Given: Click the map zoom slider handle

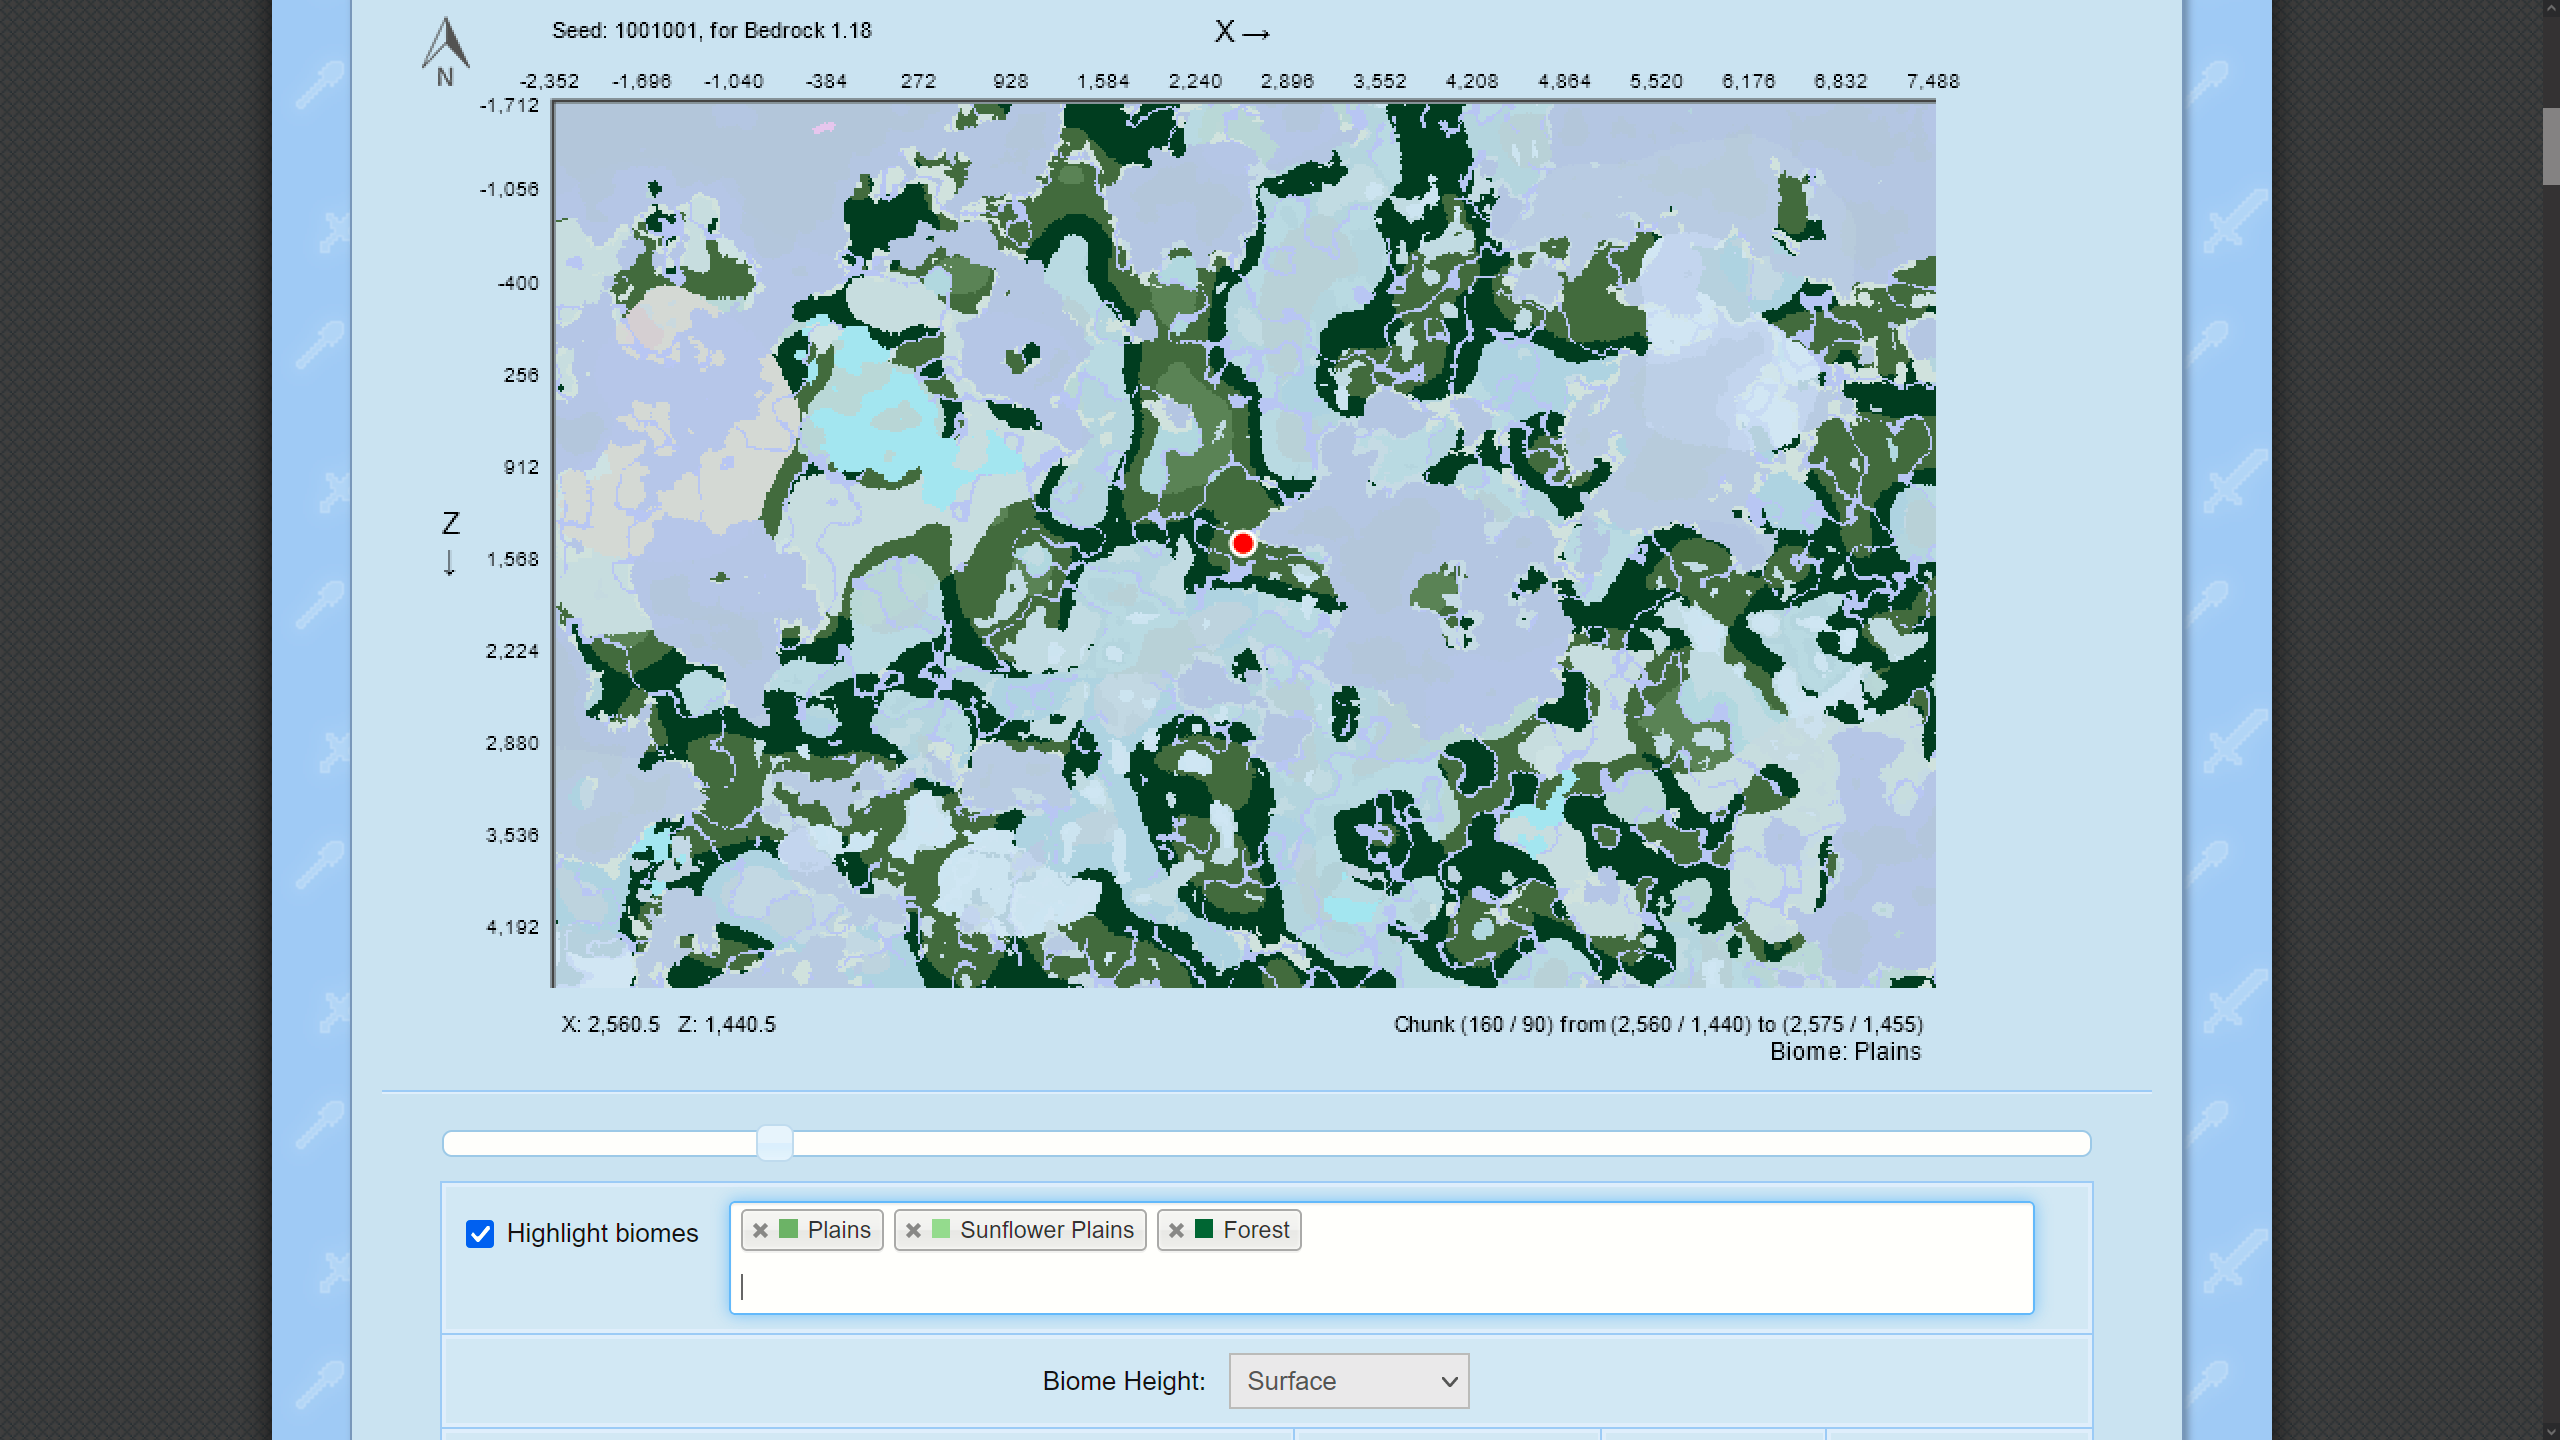Looking at the screenshot, I should (774, 1143).
